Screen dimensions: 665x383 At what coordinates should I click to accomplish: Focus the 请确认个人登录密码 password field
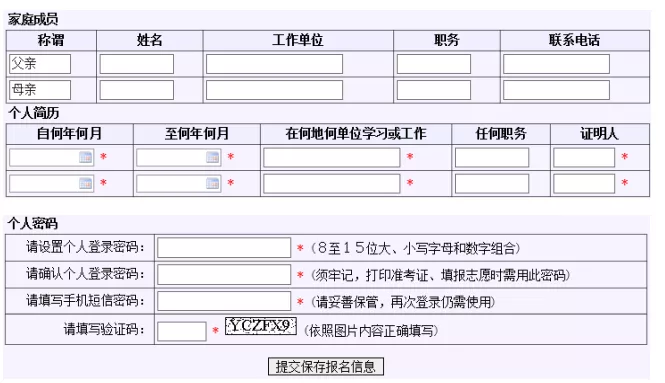pos(224,275)
